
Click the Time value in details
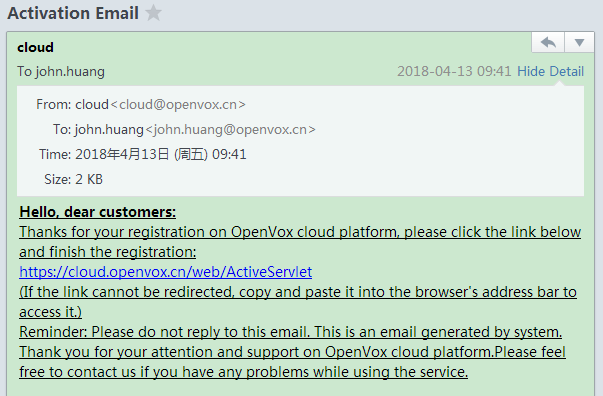coord(161,155)
